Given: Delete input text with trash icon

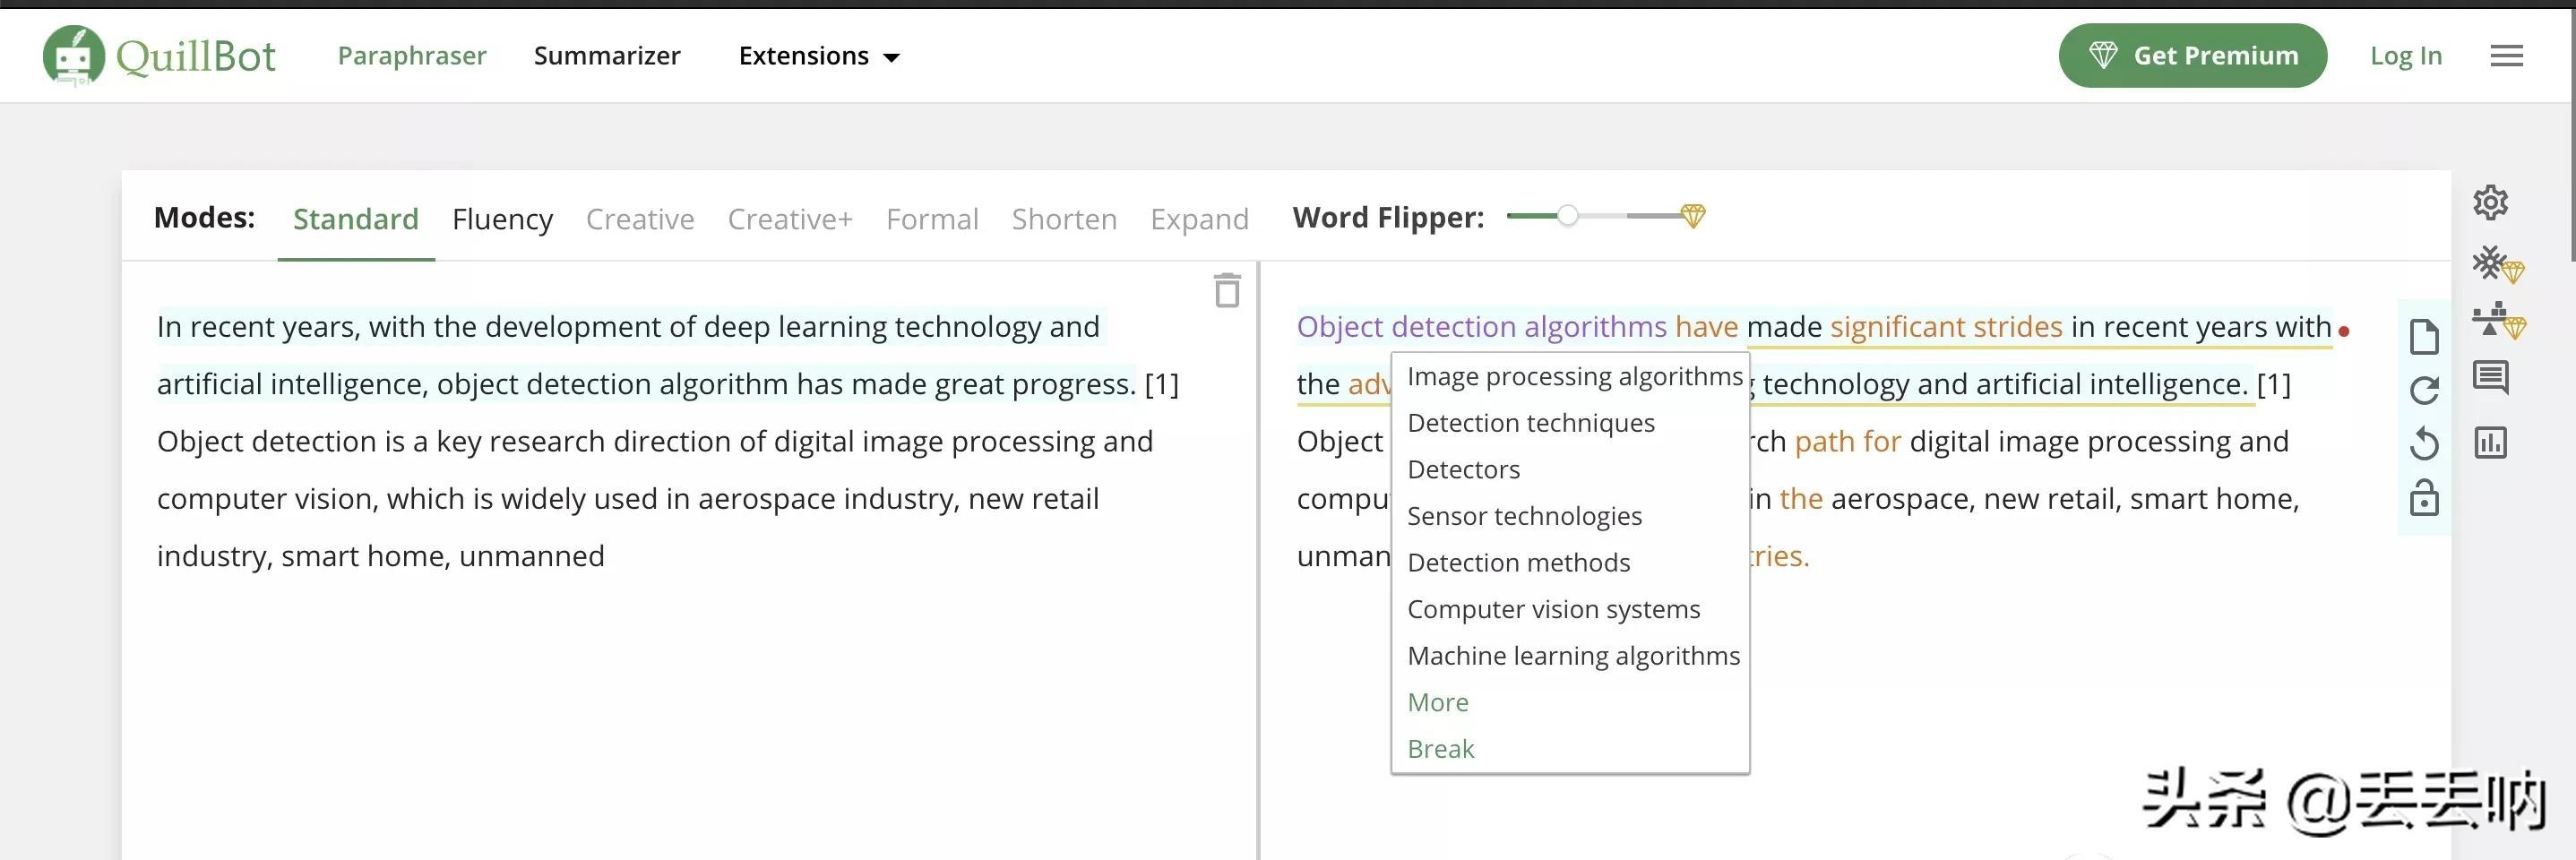Looking at the screenshot, I should tap(1227, 290).
